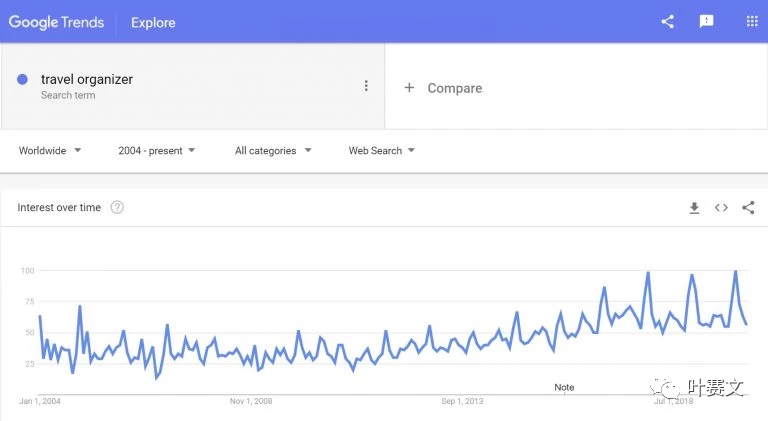Click the Google Trends logo
The width and height of the screenshot is (768, 421).
[x=56, y=23]
